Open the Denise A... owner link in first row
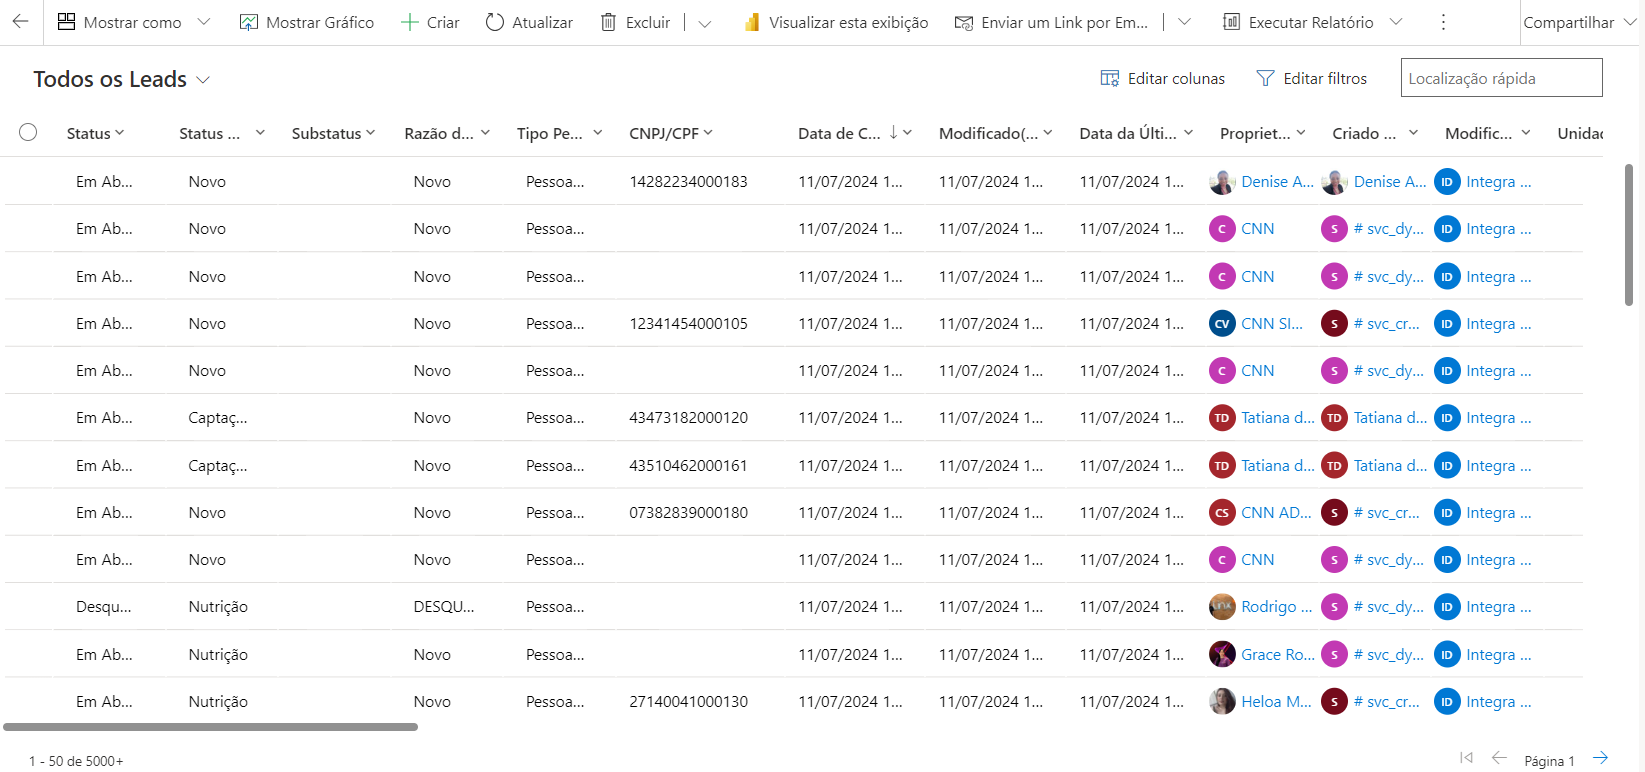Screen dimensions: 1645x772 (1277, 181)
